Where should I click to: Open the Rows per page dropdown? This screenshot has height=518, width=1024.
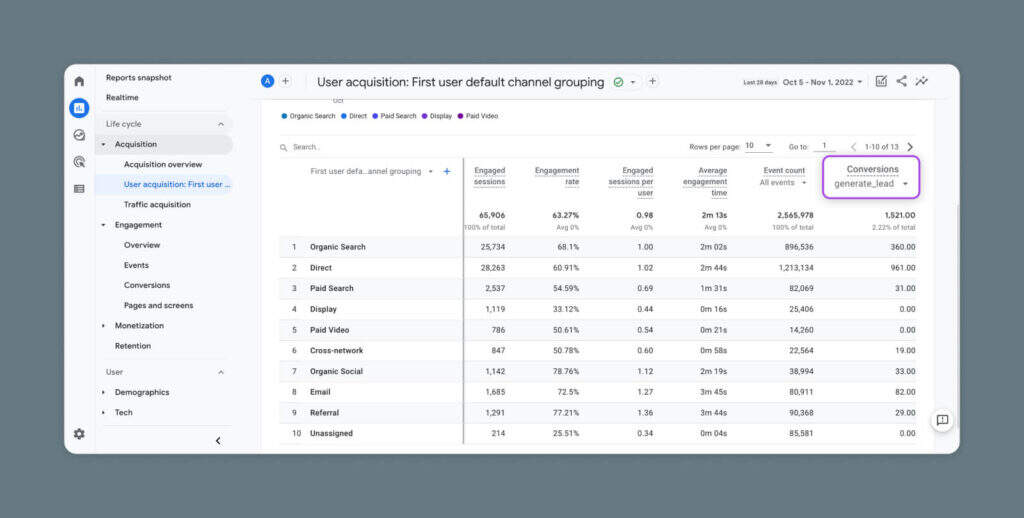[759, 146]
